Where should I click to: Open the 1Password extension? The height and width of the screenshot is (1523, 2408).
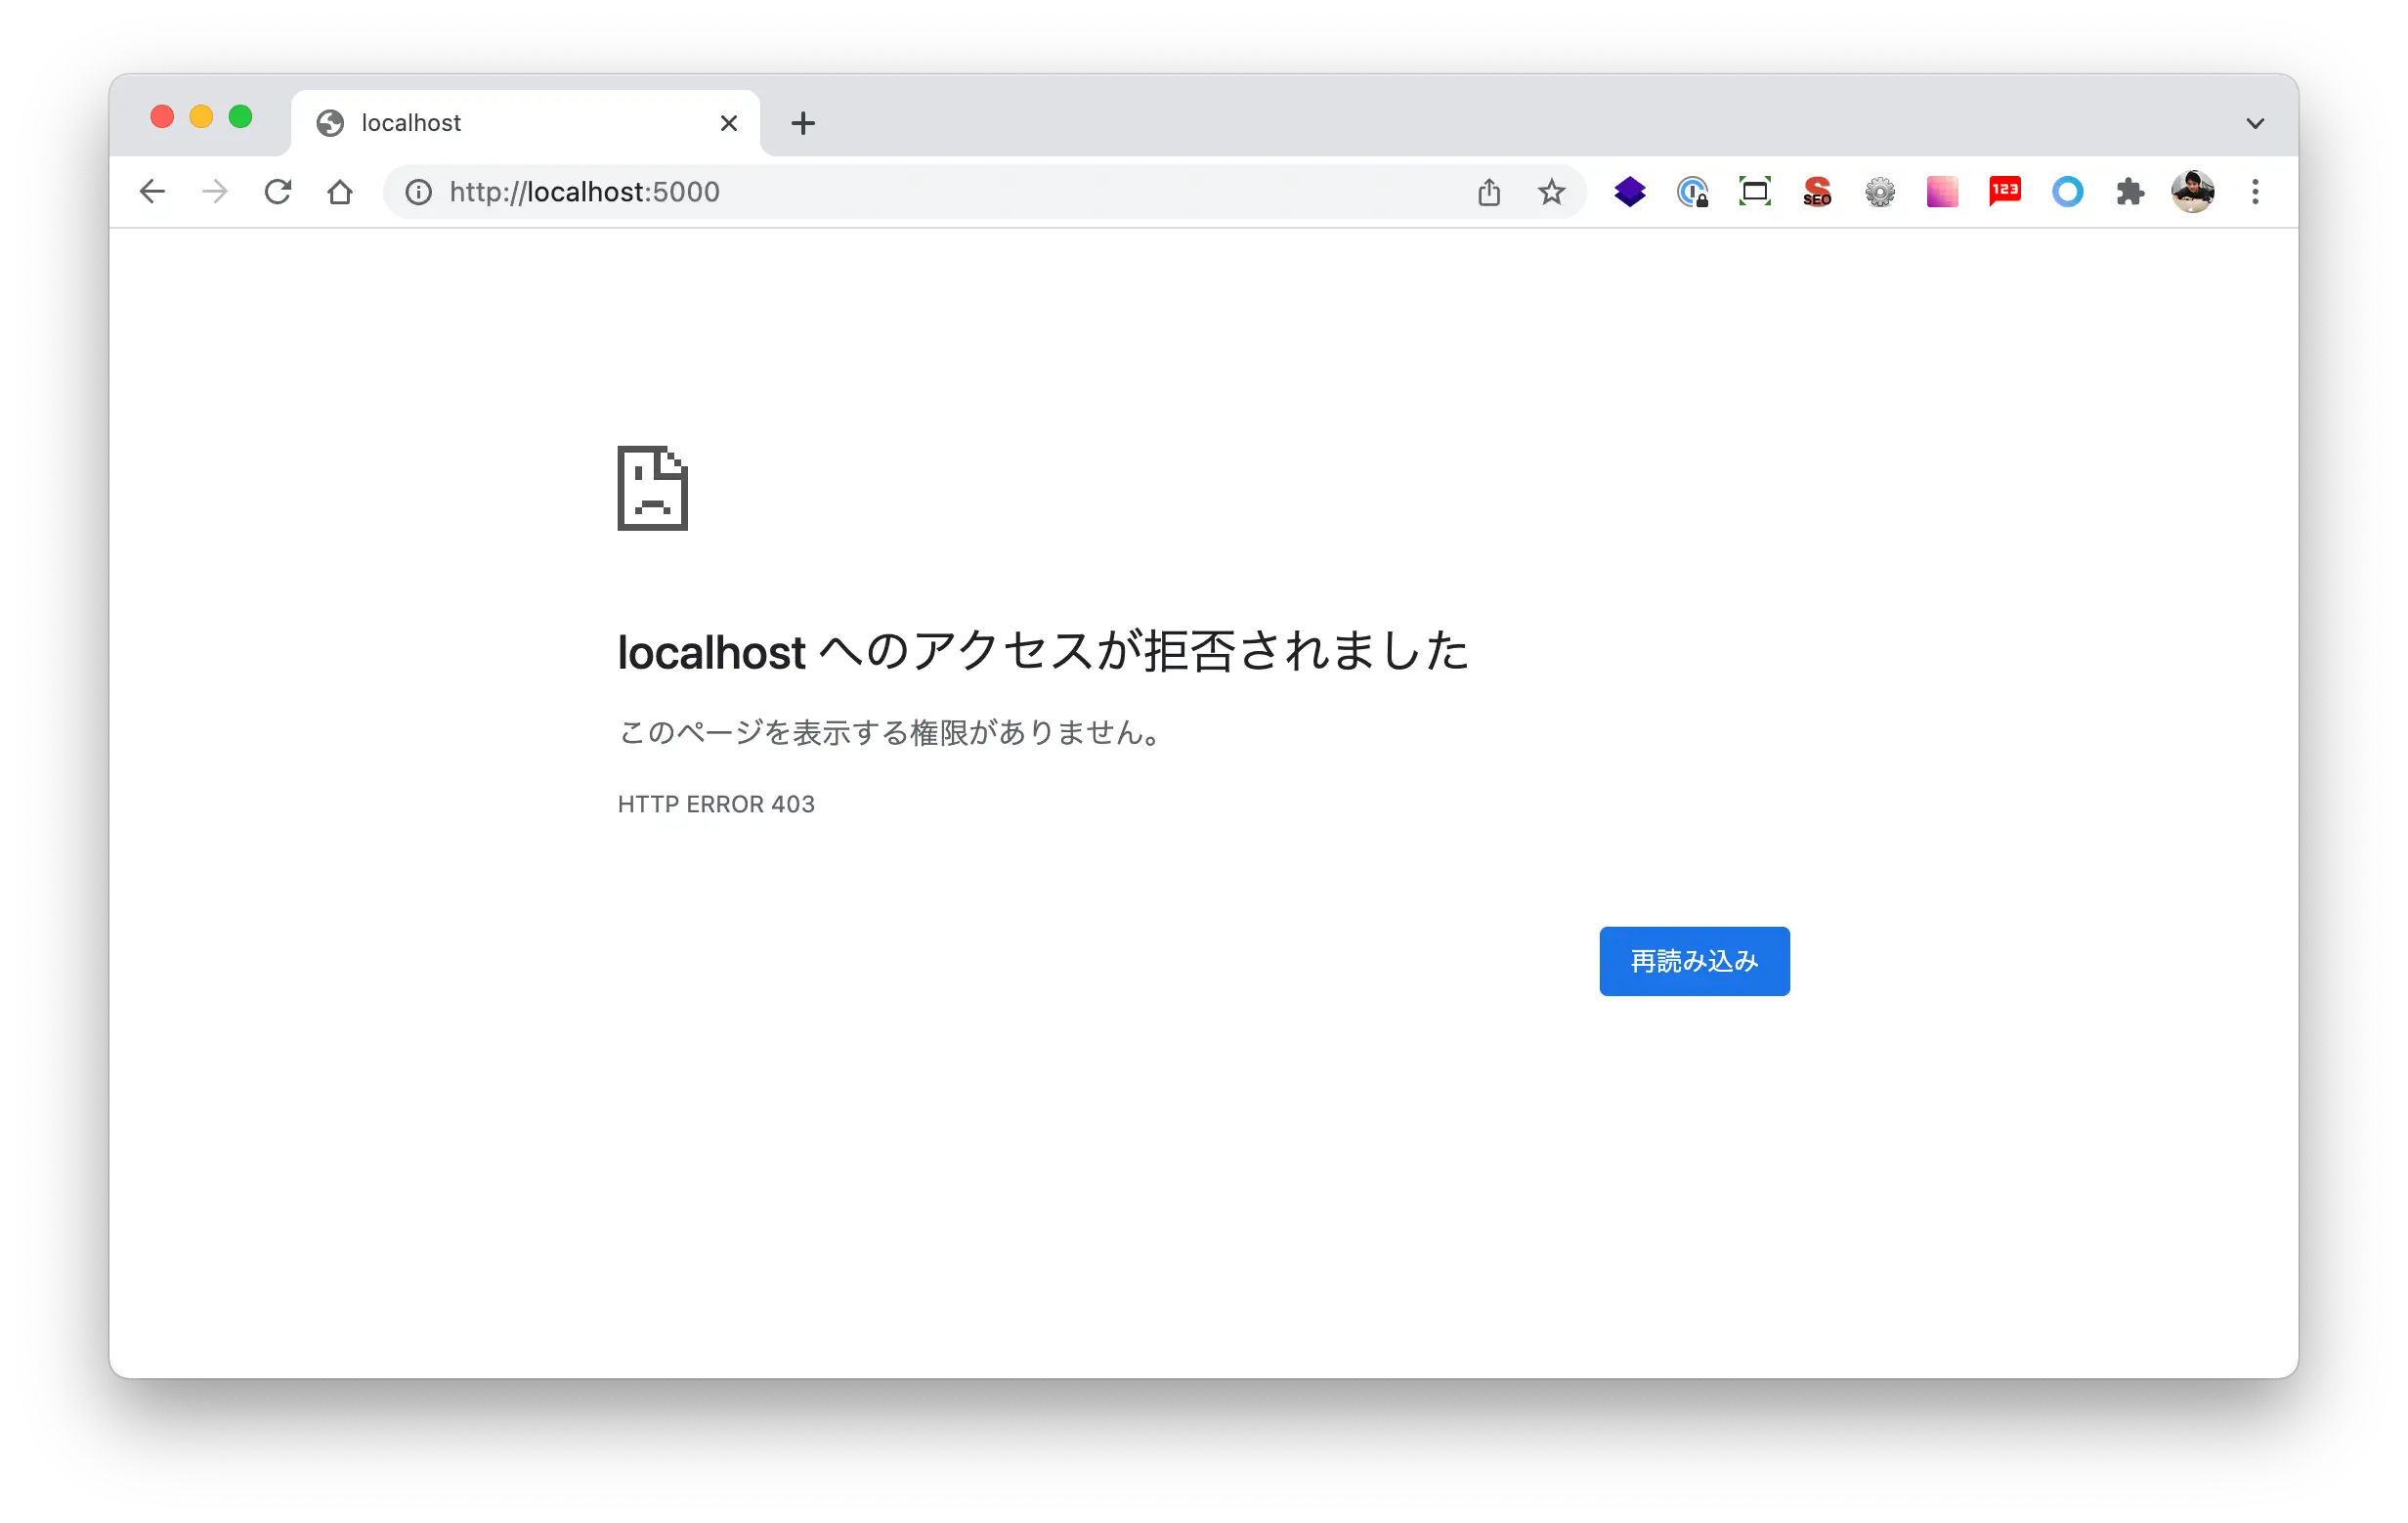pos(1693,191)
